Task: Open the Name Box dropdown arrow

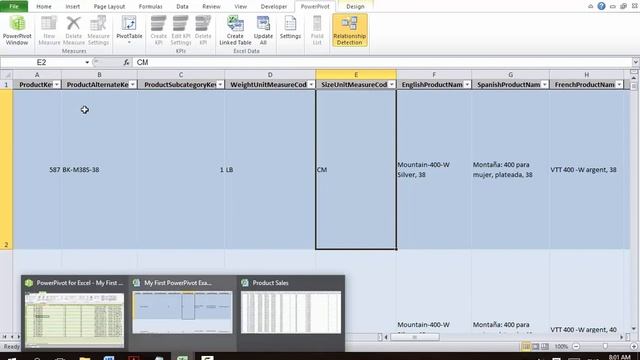Action: tap(87, 62)
